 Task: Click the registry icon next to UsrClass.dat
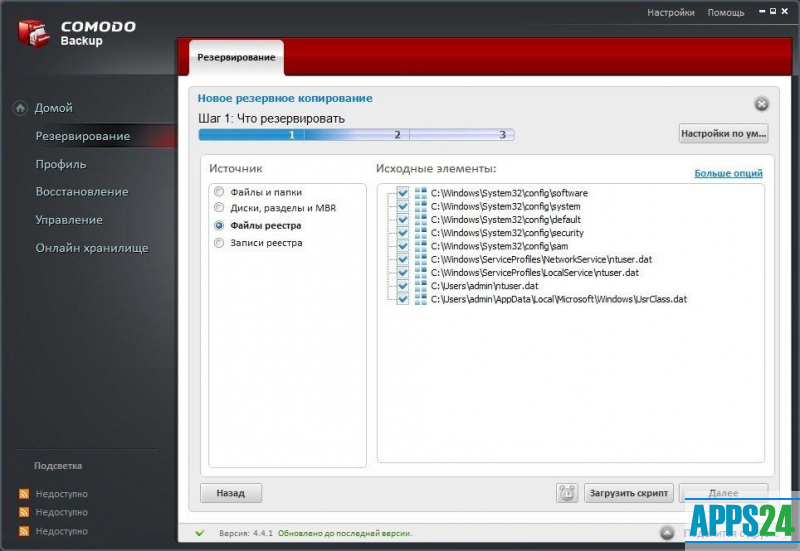[421, 298]
